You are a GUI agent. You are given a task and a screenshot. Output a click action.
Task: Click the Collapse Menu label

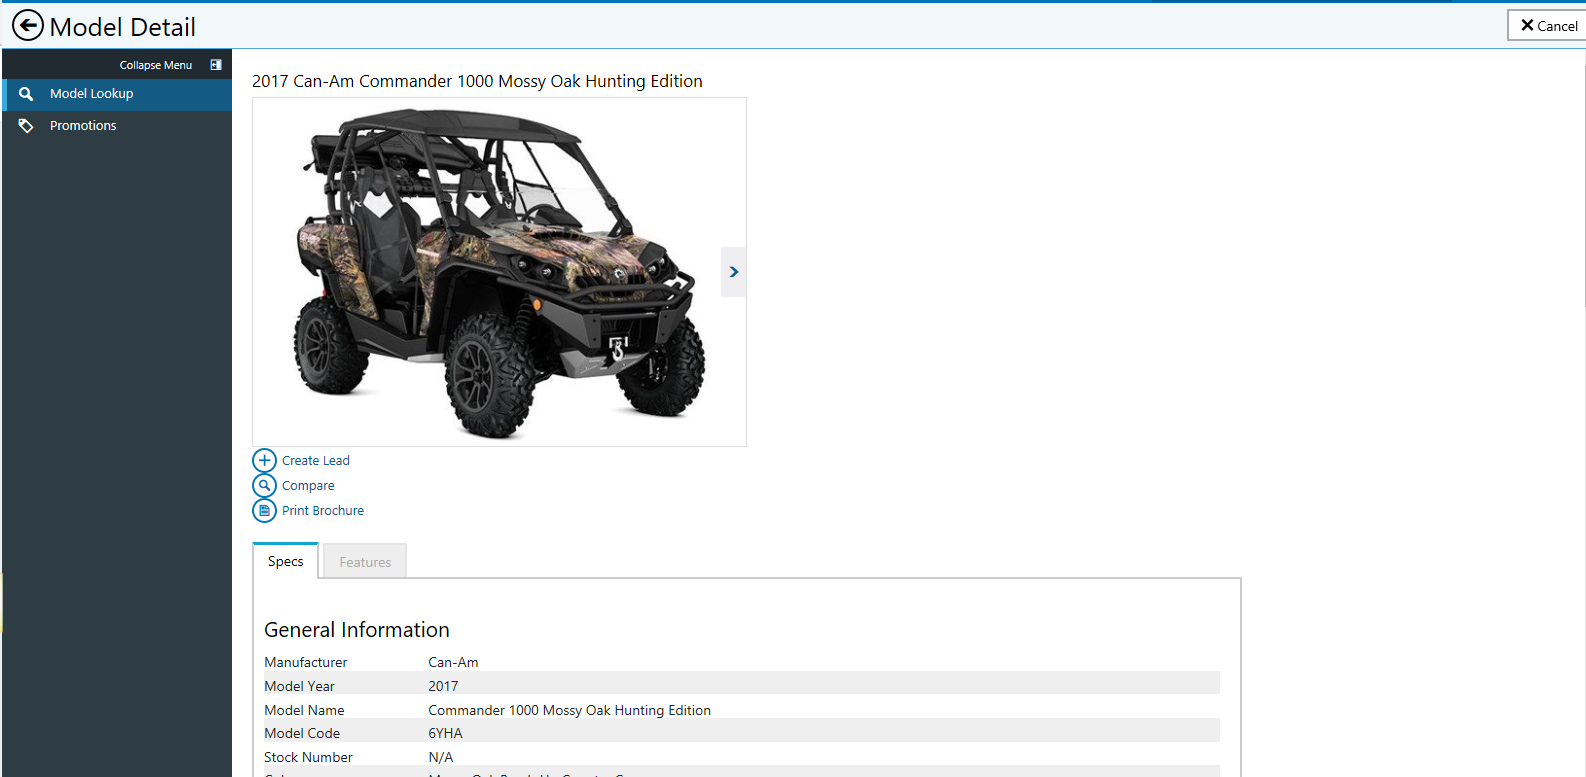pyautogui.click(x=156, y=65)
